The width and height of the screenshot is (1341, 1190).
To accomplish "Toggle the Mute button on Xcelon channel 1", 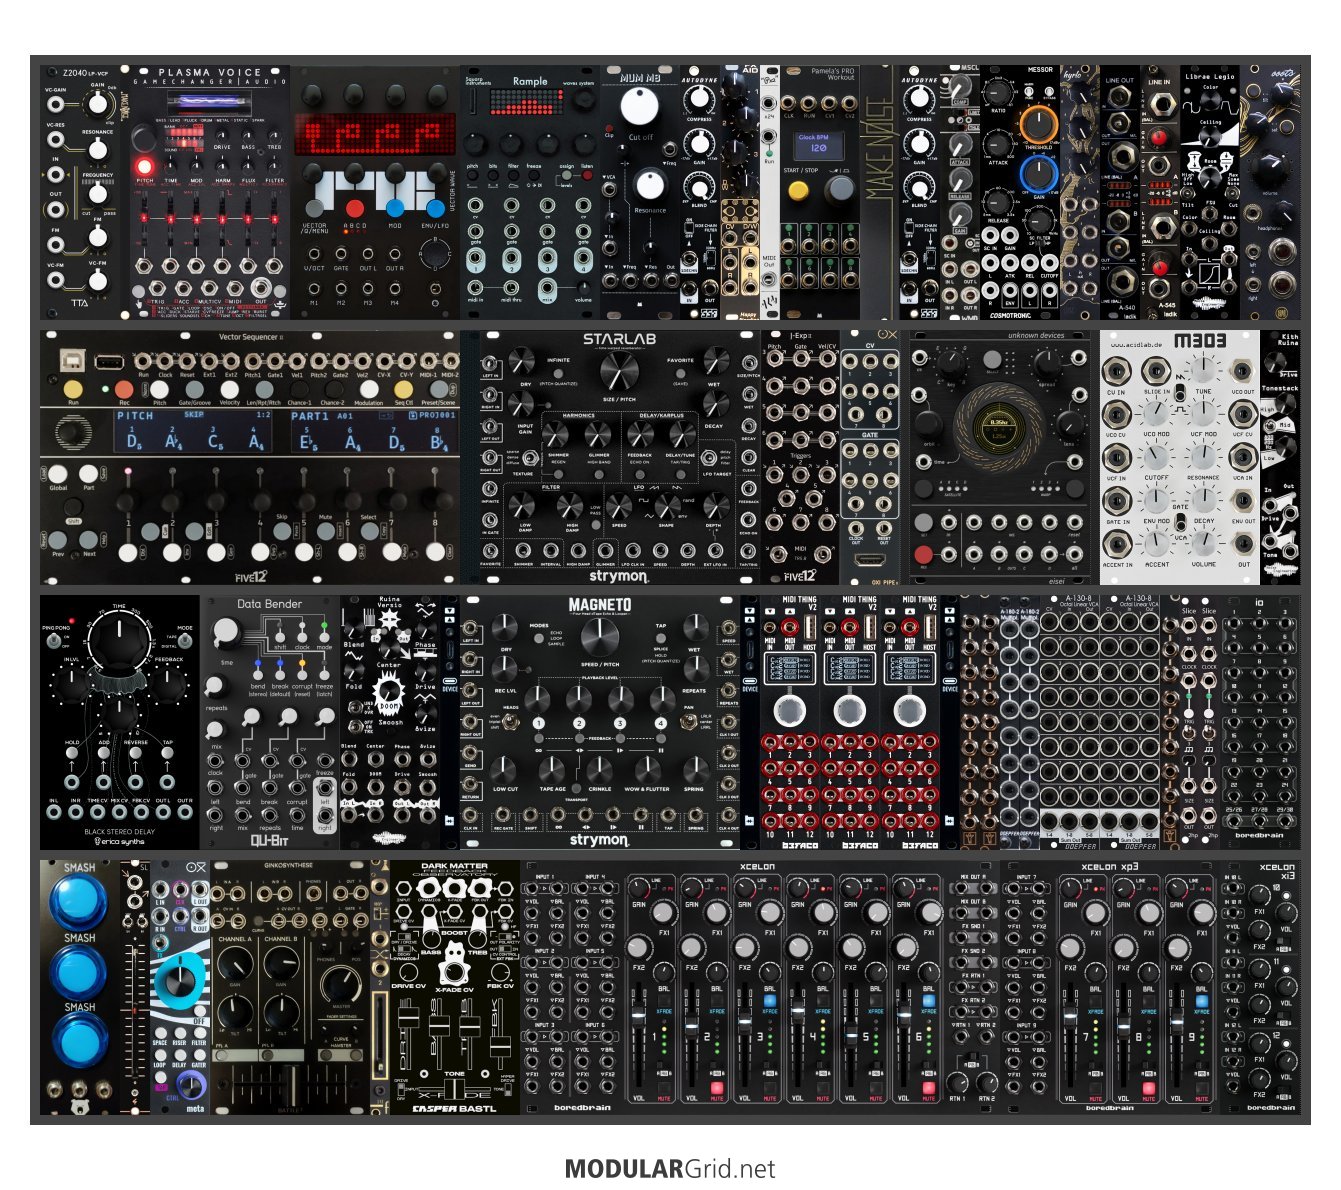I will coord(664,1087).
